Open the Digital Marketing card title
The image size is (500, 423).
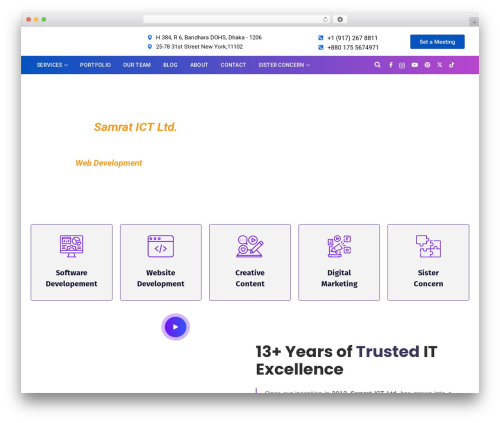[x=339, y=278]
